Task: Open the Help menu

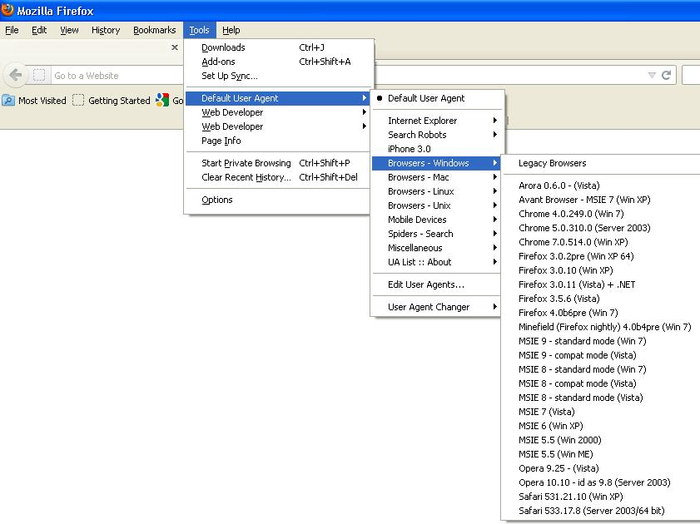Action: (231, 30)
